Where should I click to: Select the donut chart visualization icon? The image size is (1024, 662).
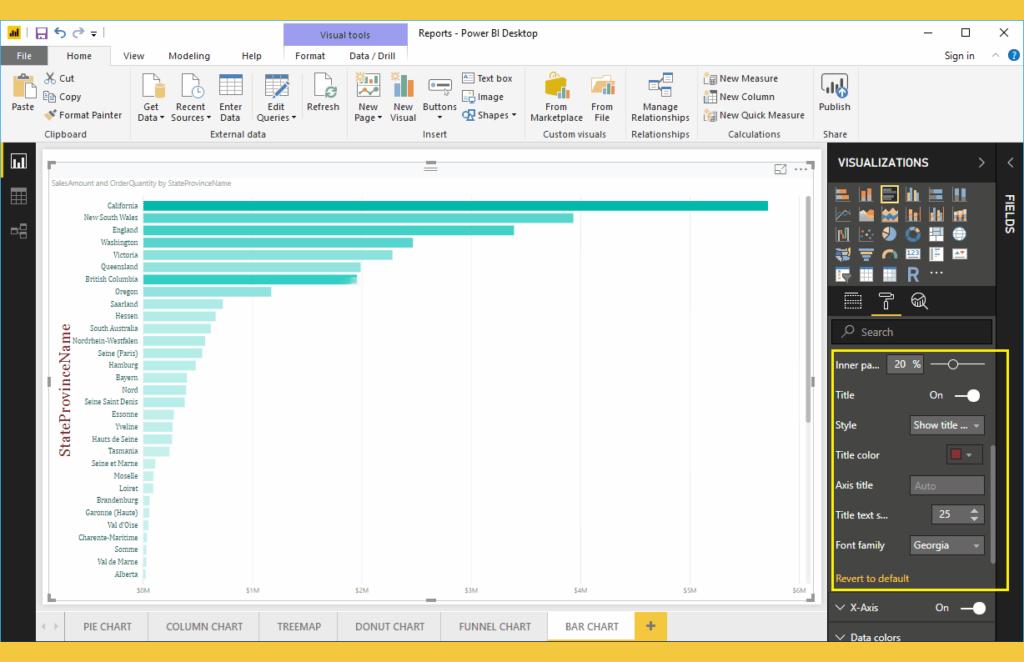913,234
